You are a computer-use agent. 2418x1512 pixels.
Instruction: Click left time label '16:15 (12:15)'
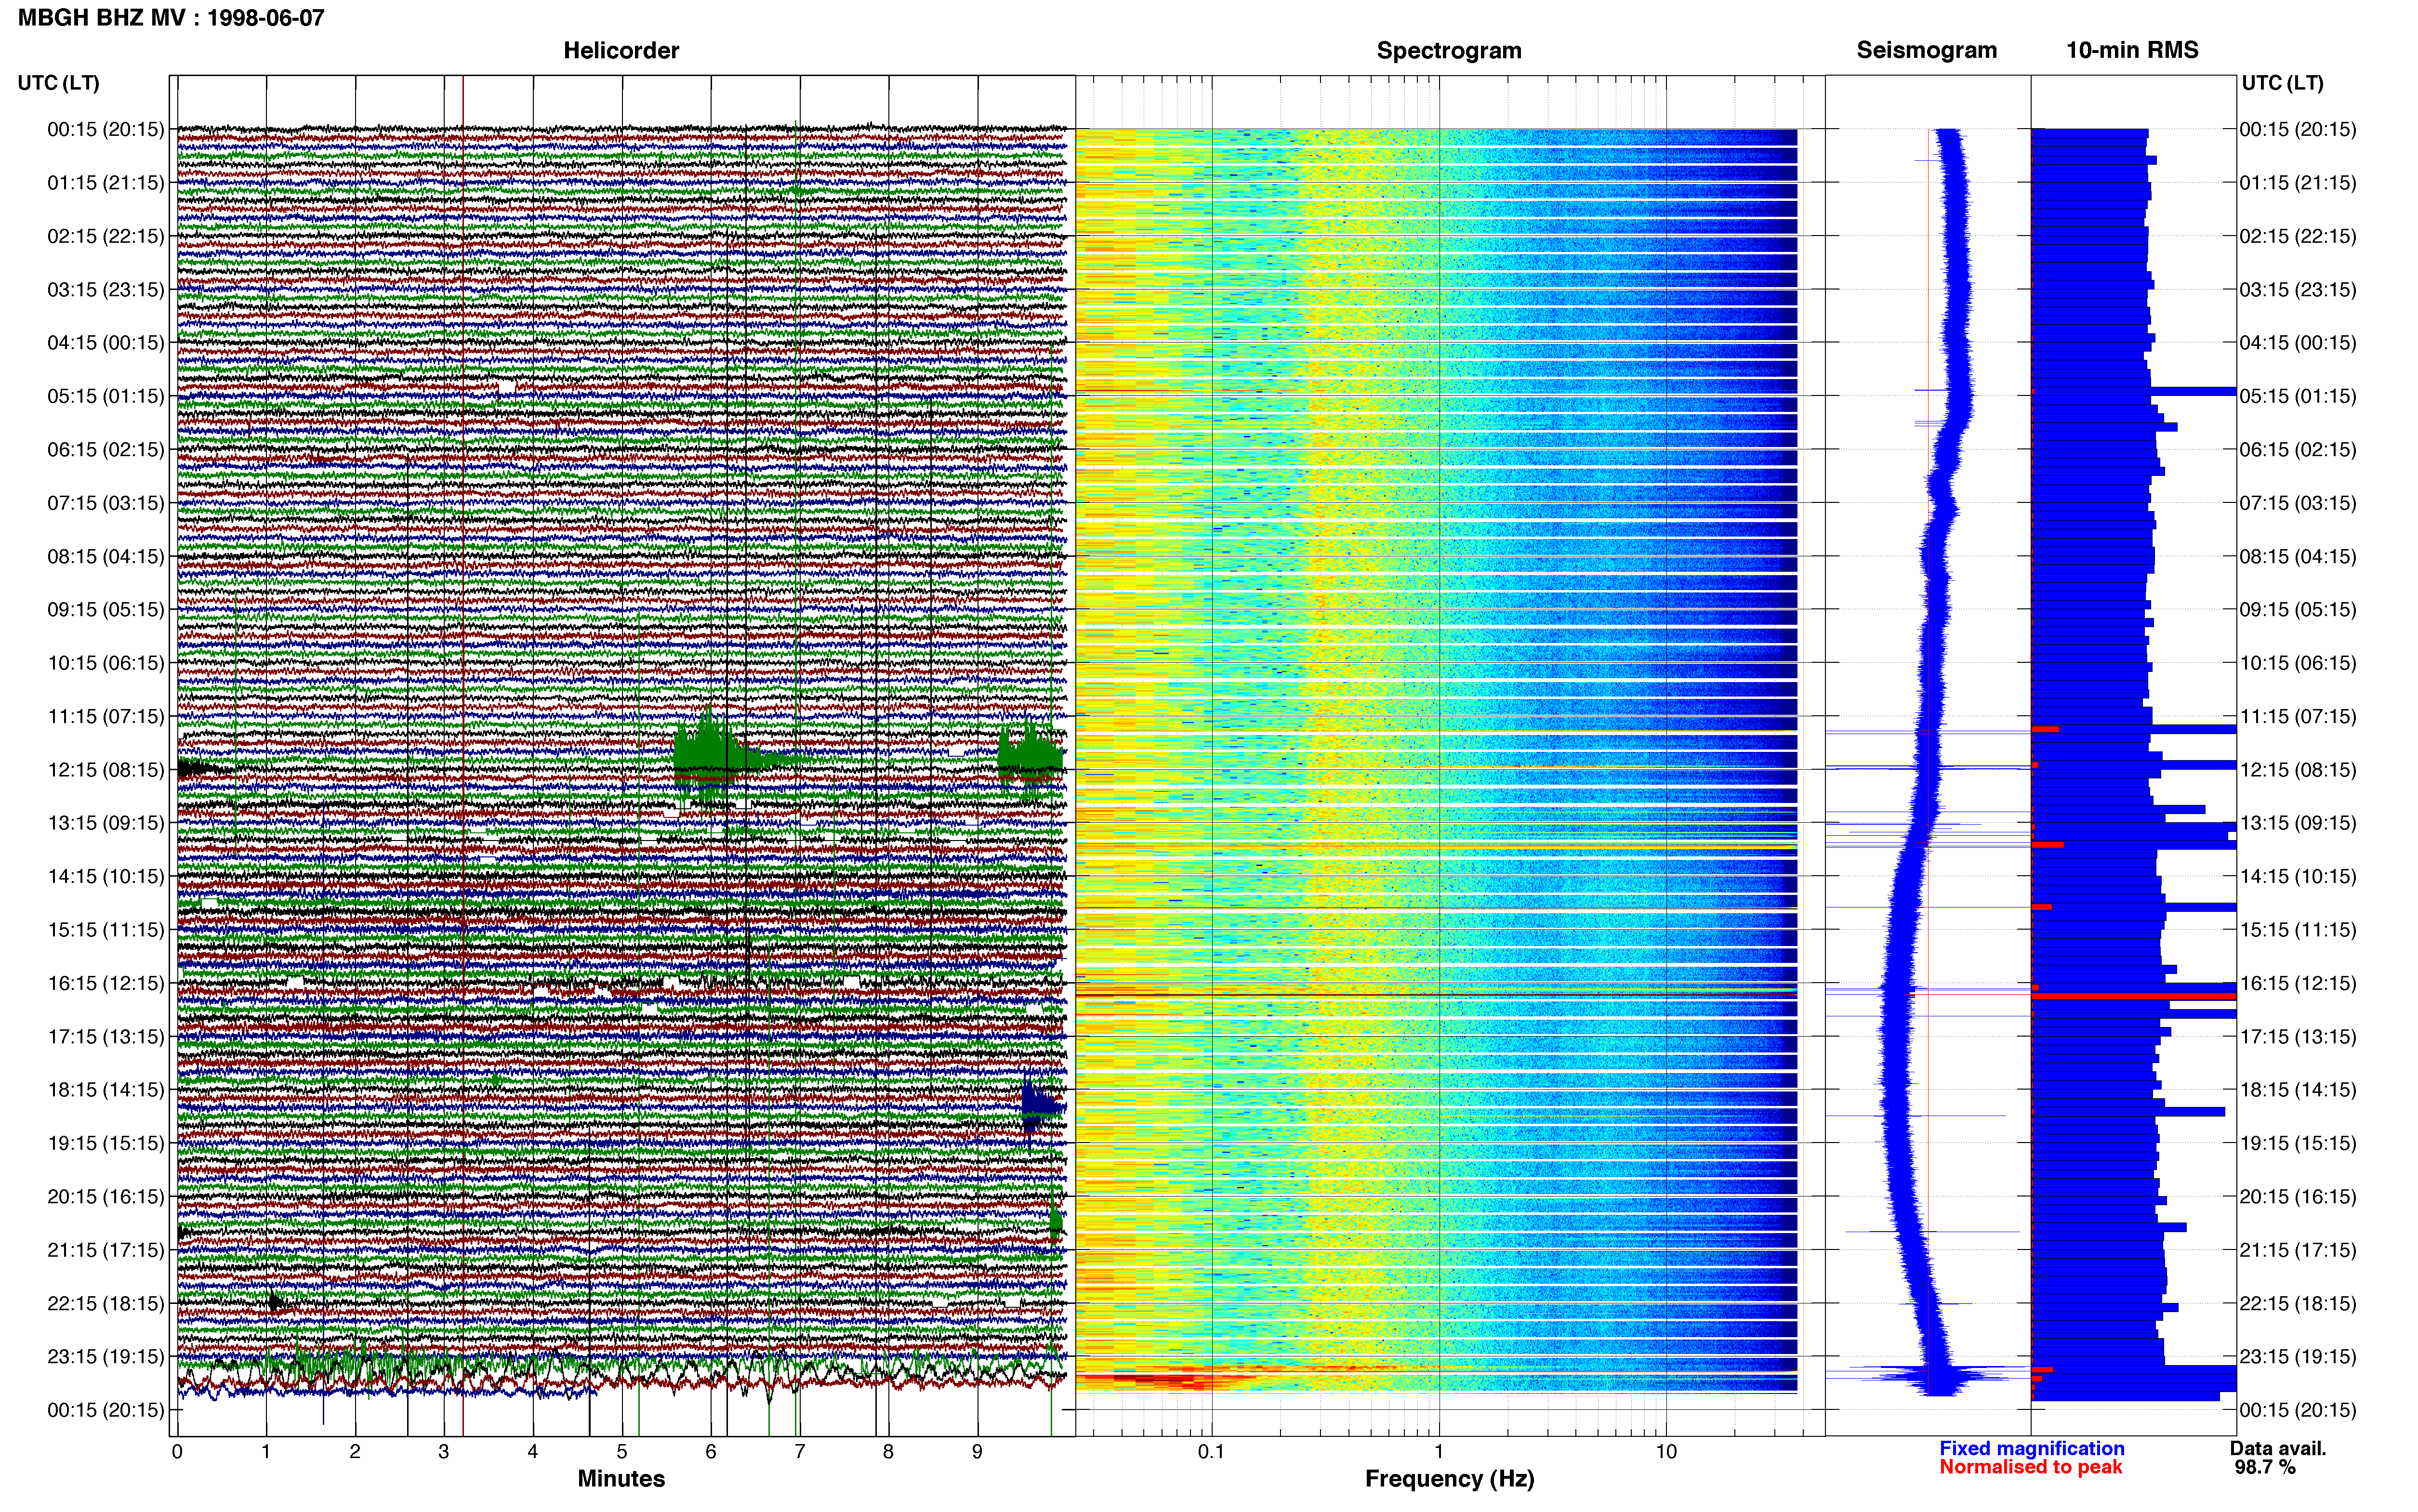coord(106,983)
